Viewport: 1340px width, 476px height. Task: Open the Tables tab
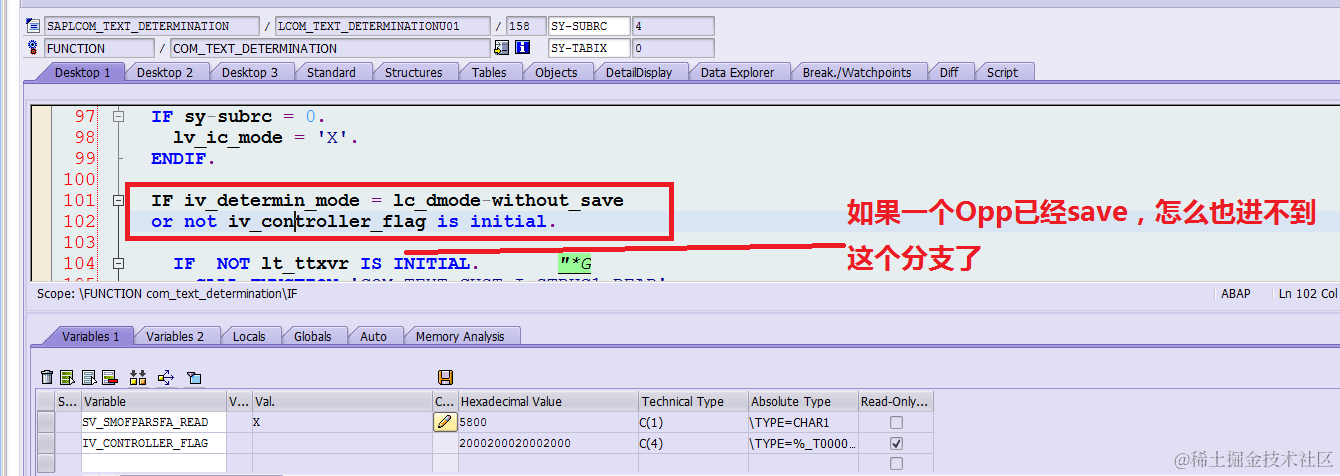coord(489,72)
